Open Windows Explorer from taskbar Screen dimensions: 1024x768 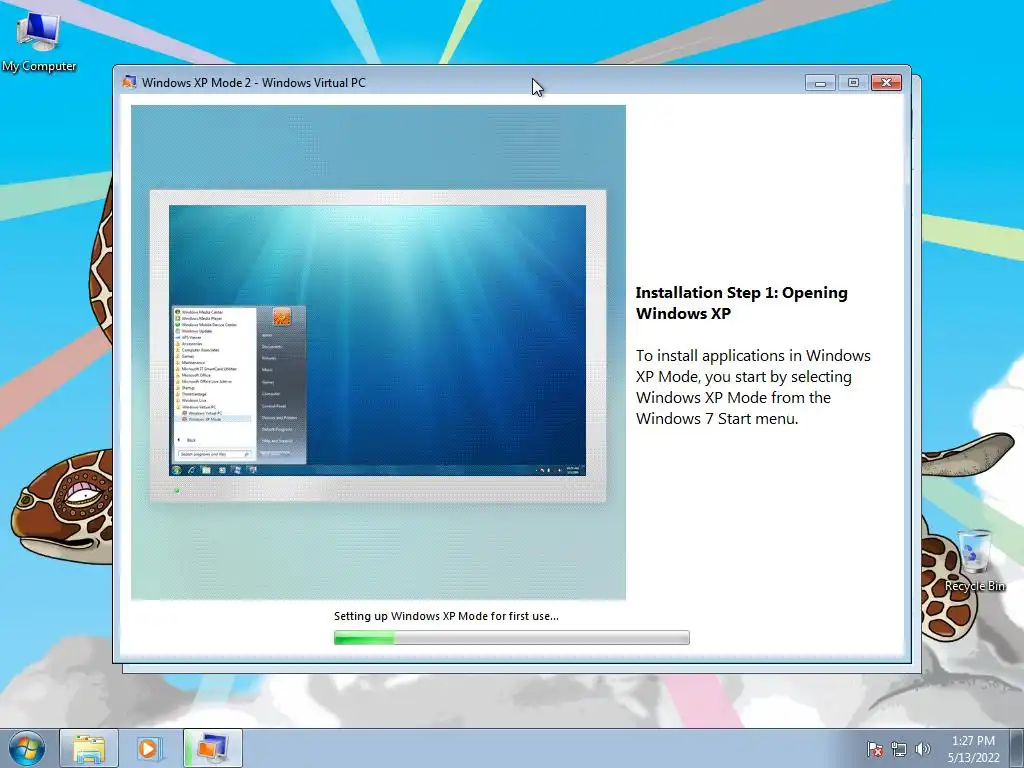[89, 748]
